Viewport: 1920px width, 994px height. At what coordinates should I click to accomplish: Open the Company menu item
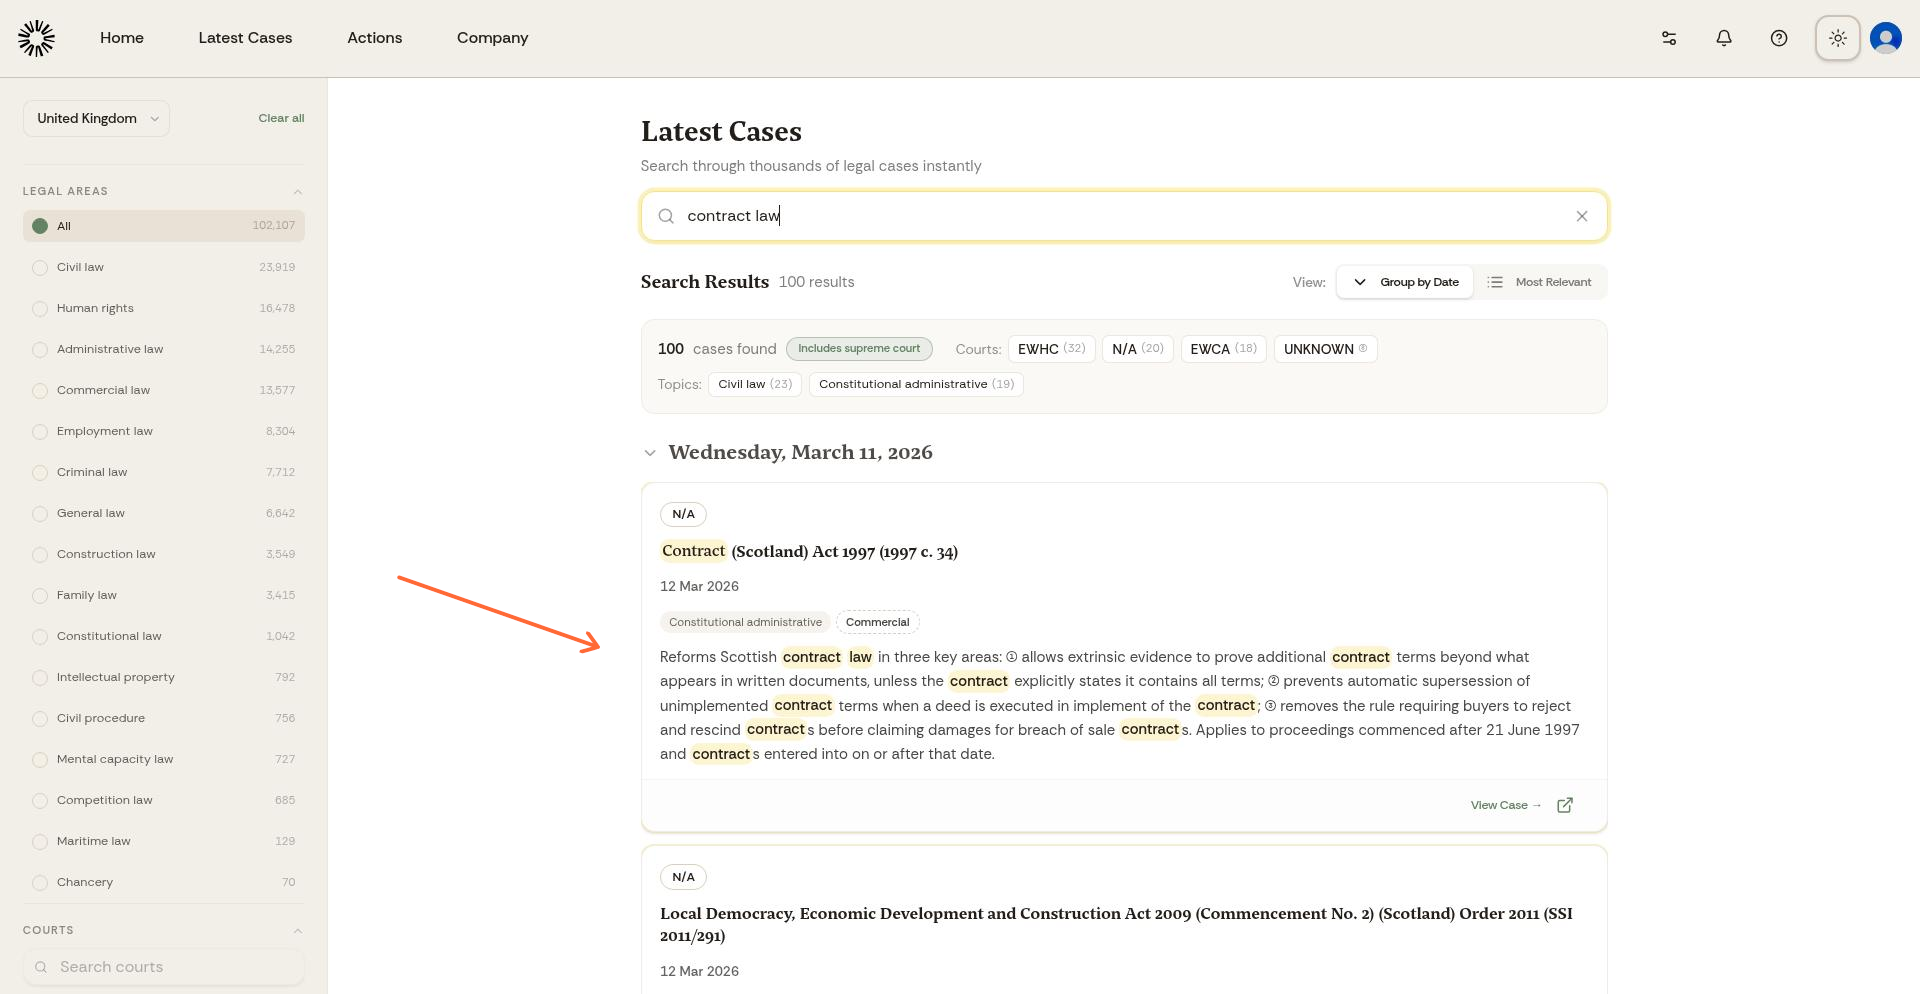[x=492, y=38]
